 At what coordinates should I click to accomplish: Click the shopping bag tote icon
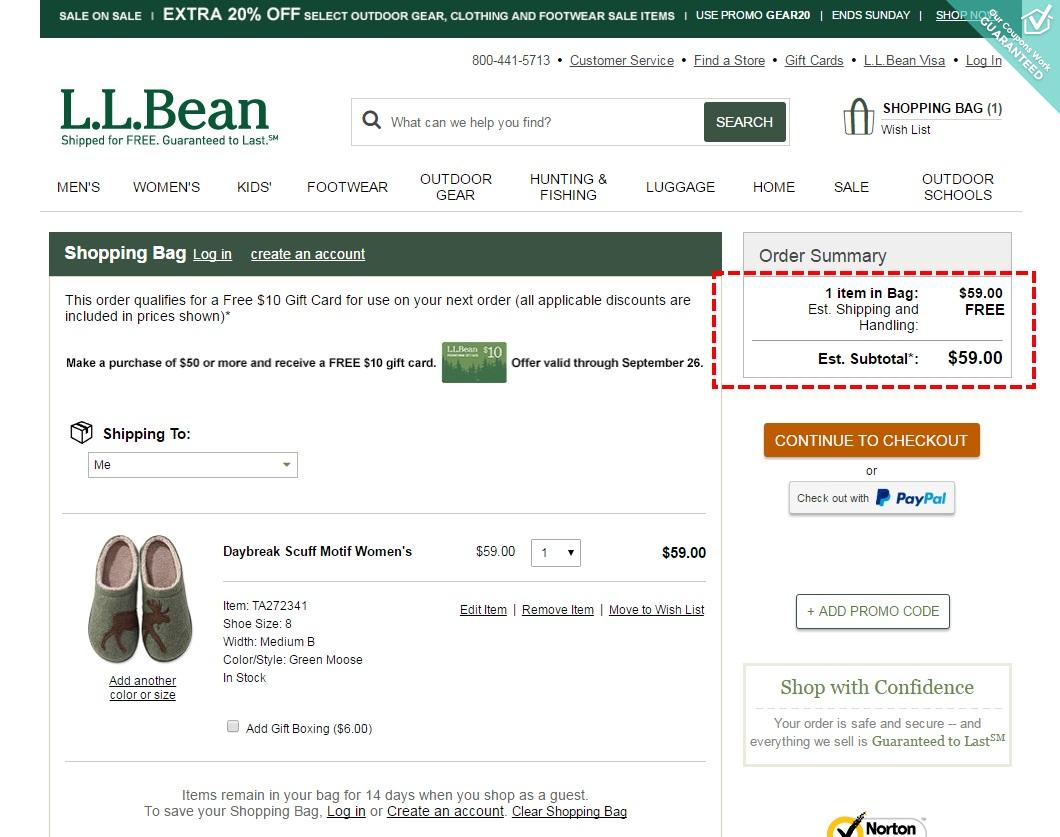(858, 117)
